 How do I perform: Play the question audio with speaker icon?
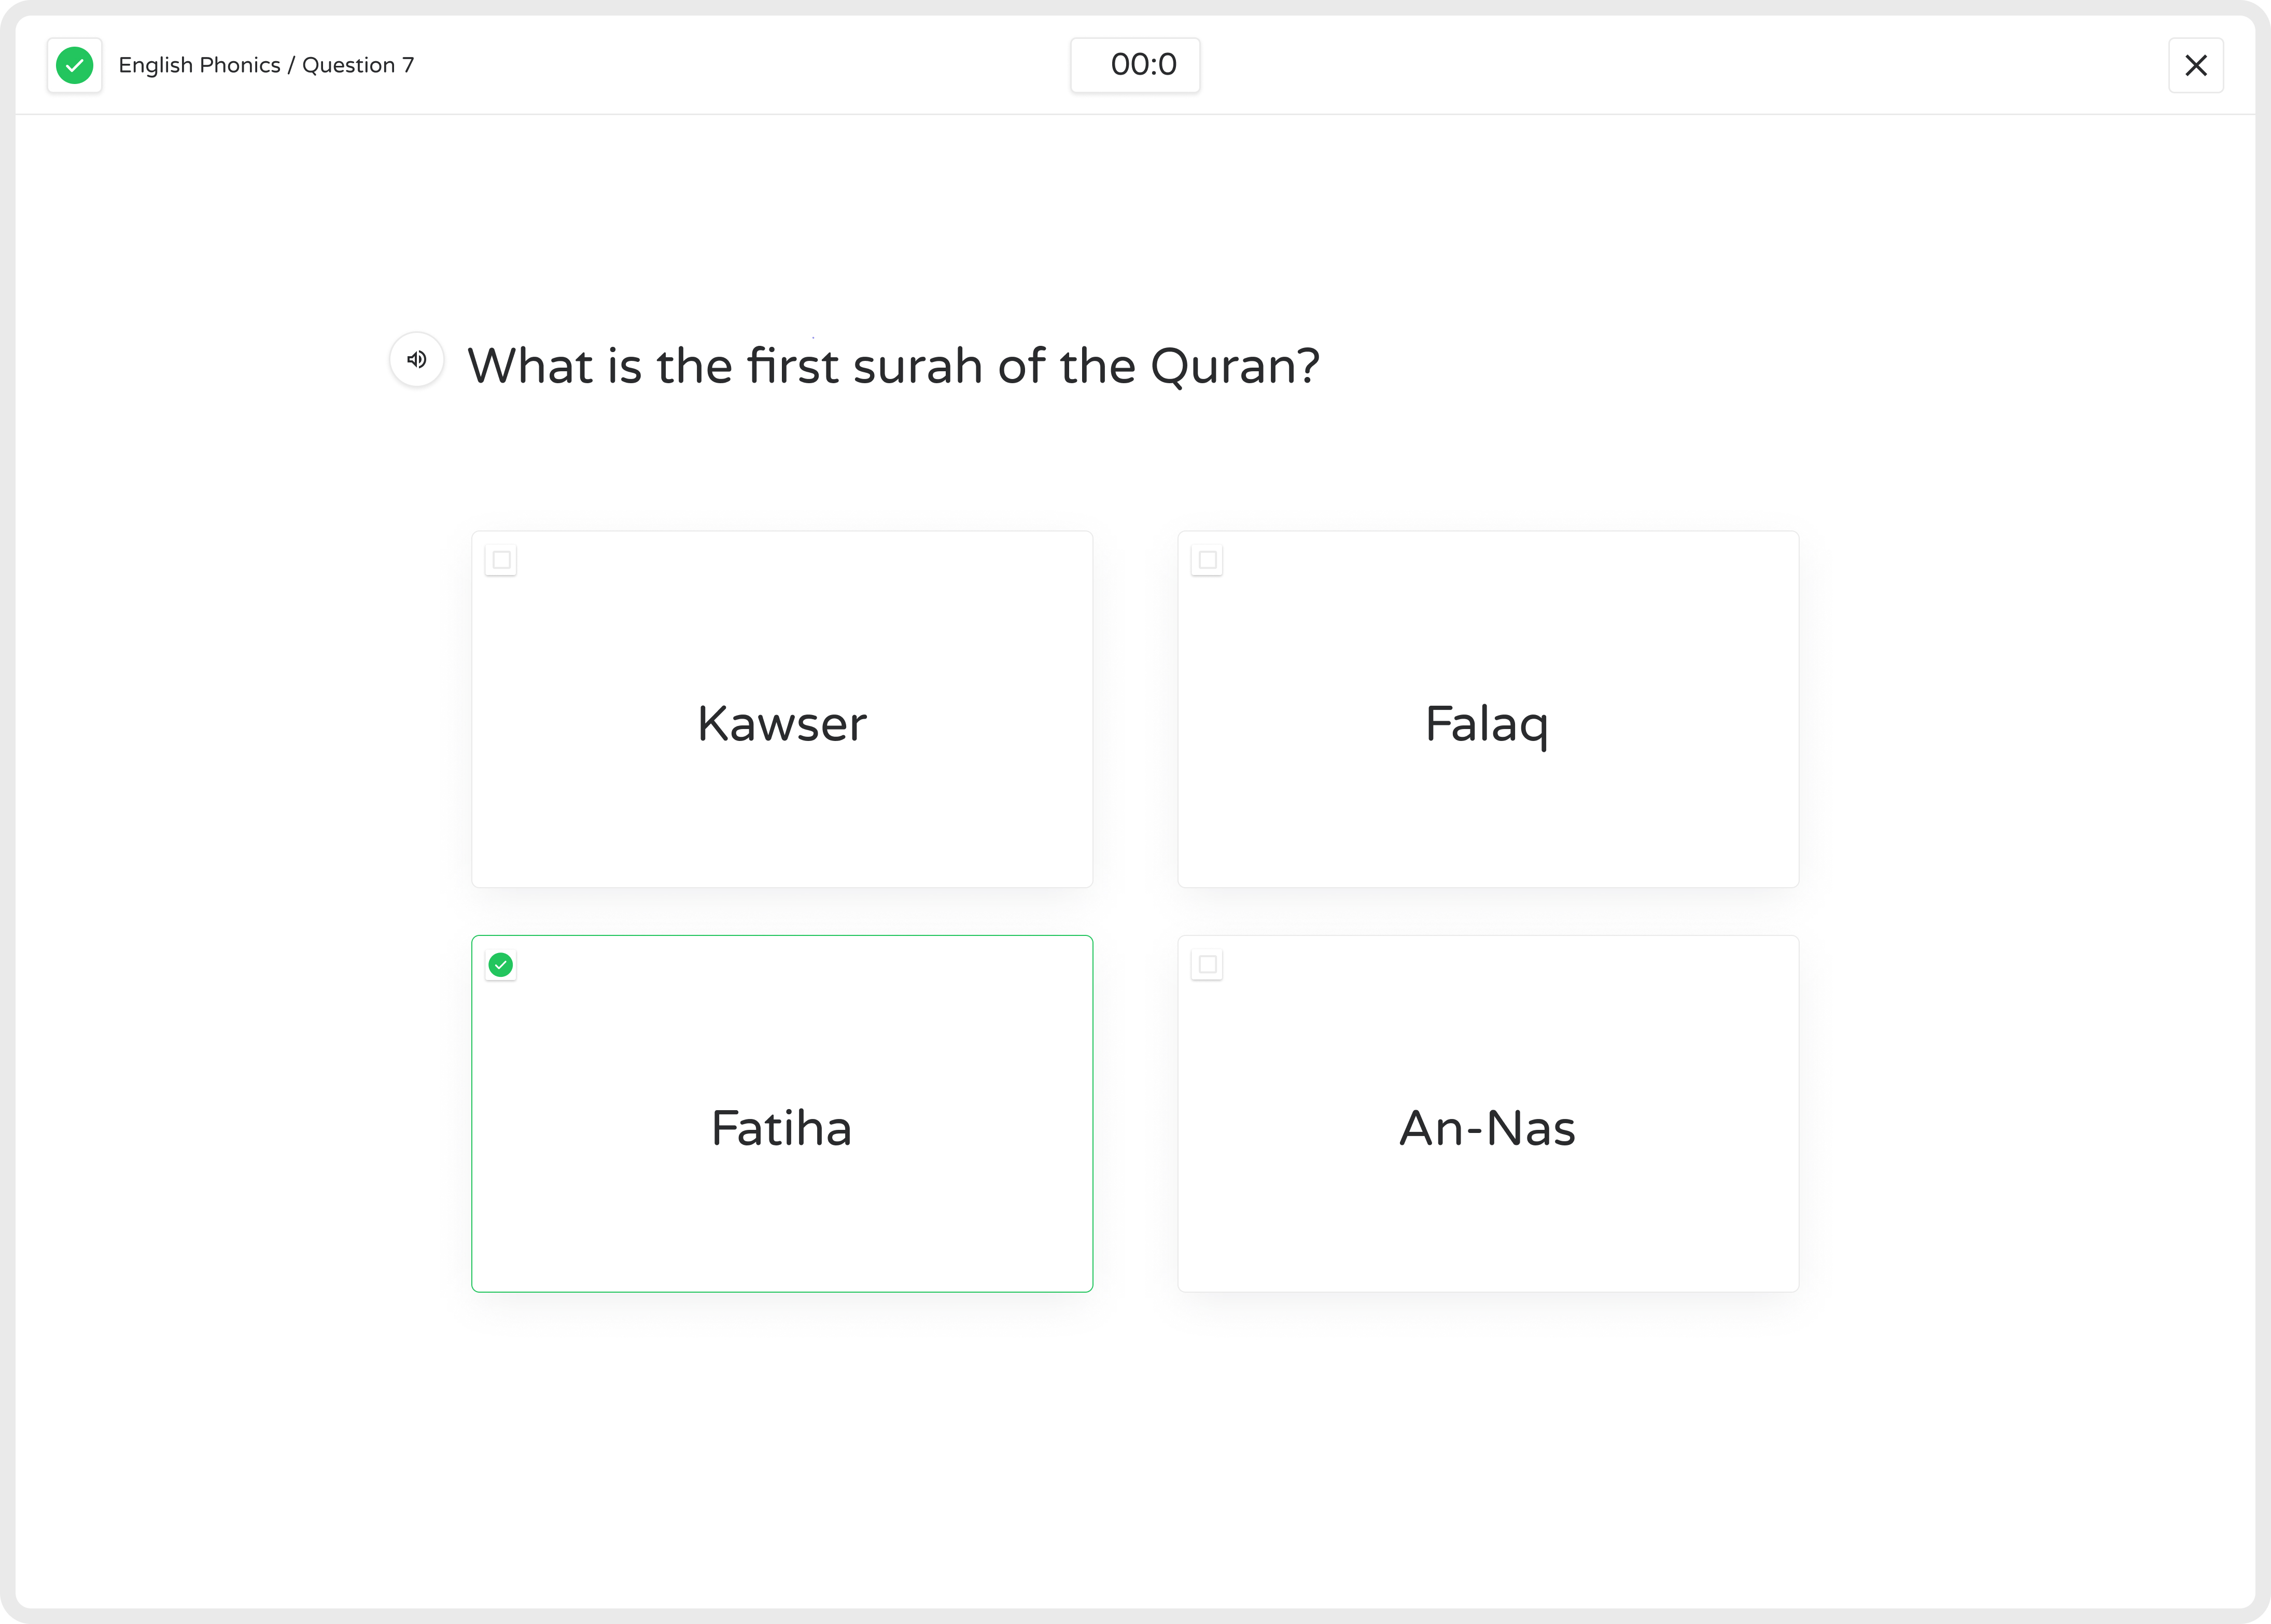click(417, 359)
